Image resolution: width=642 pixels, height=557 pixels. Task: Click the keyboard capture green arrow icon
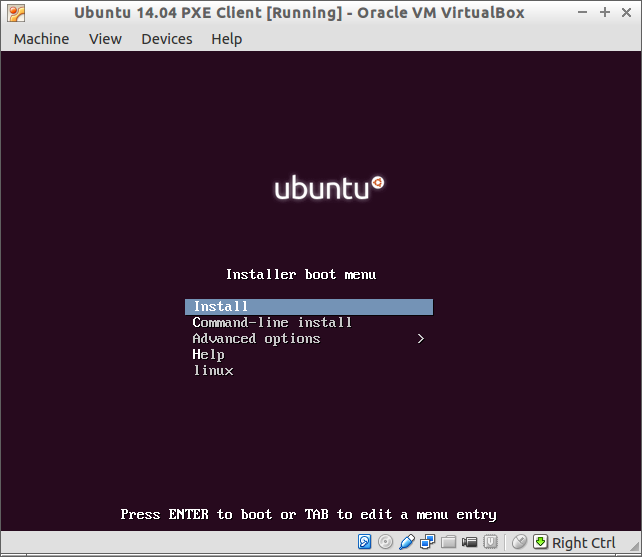click(540, 541)
